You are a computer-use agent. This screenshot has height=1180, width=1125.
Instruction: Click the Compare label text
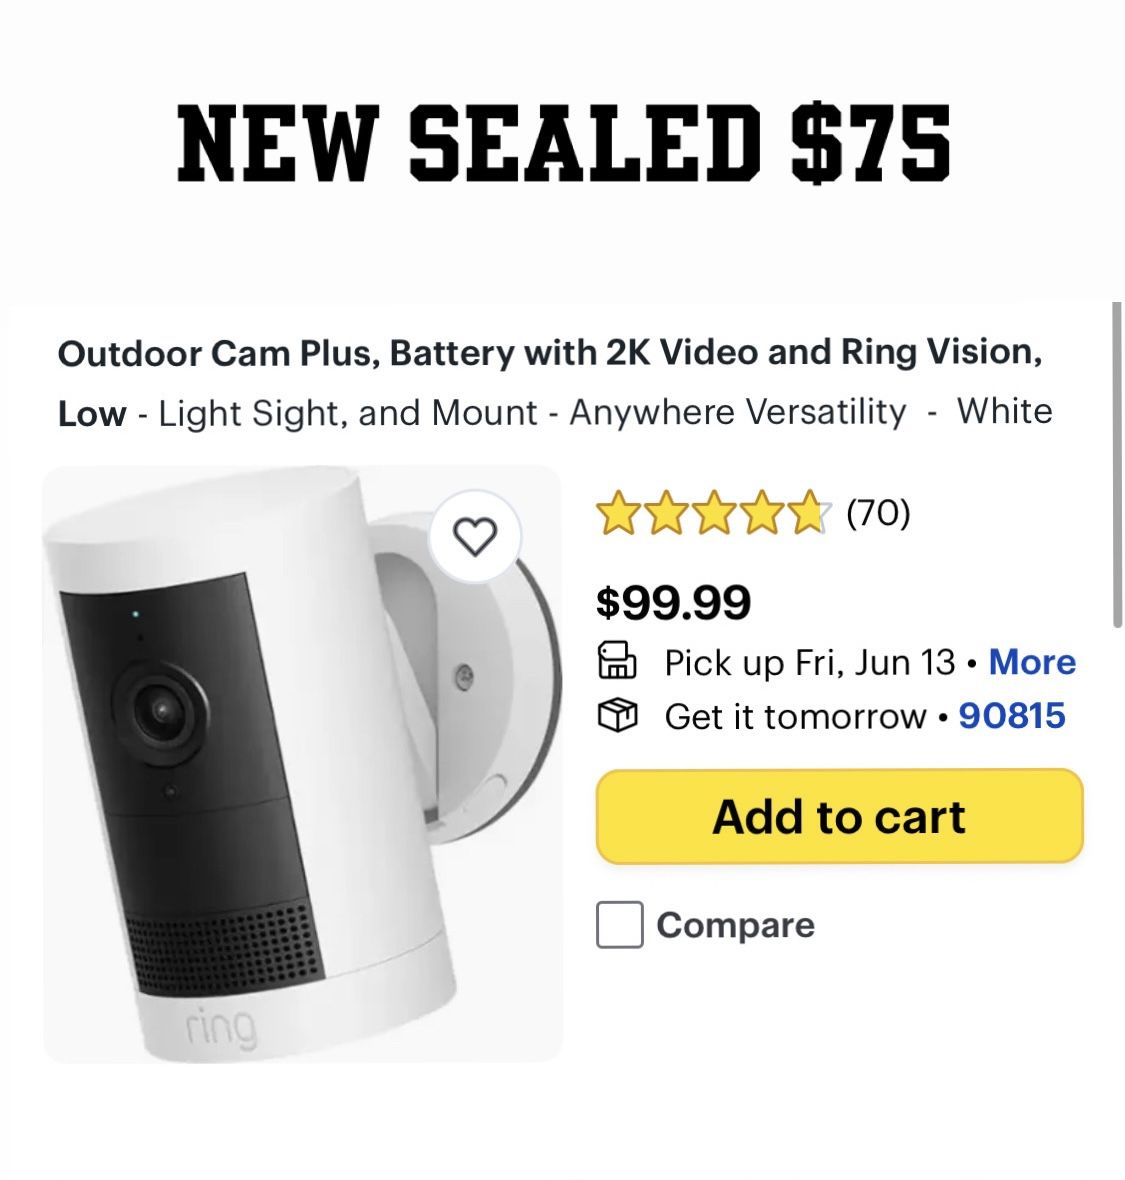(x=735, y=926)
